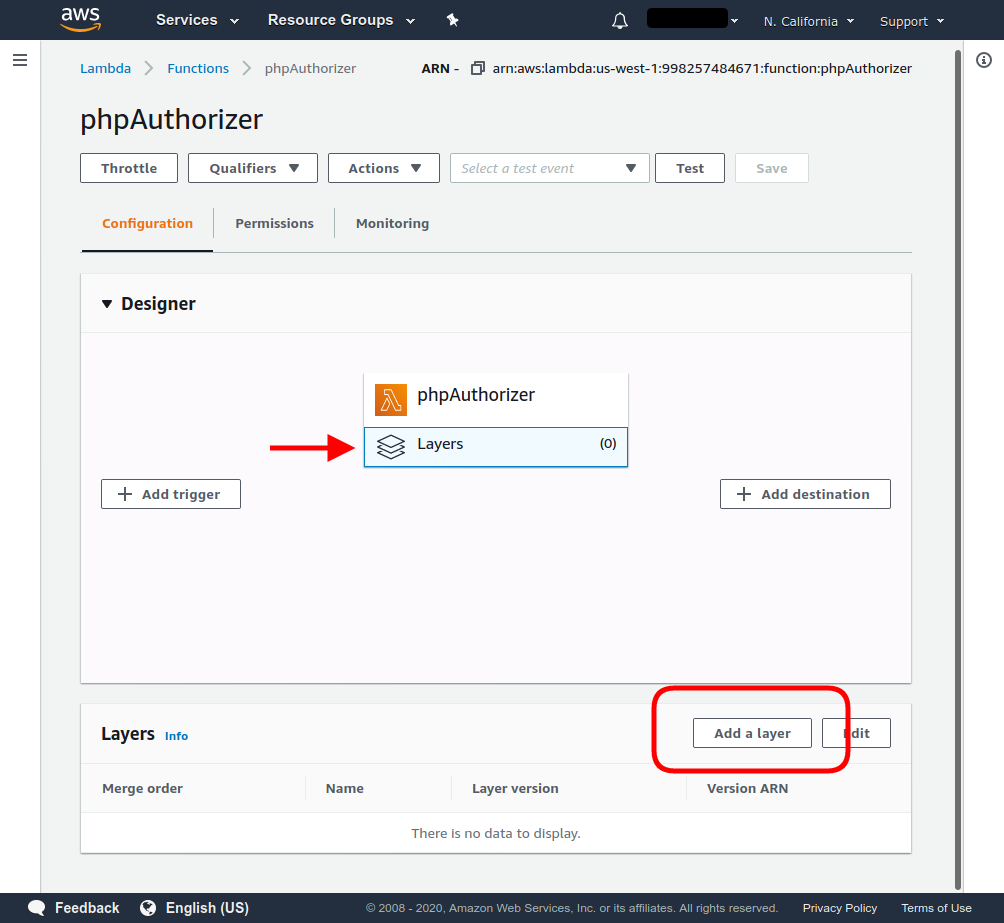Select the Layers box in Designer

(x=495, y=445)
